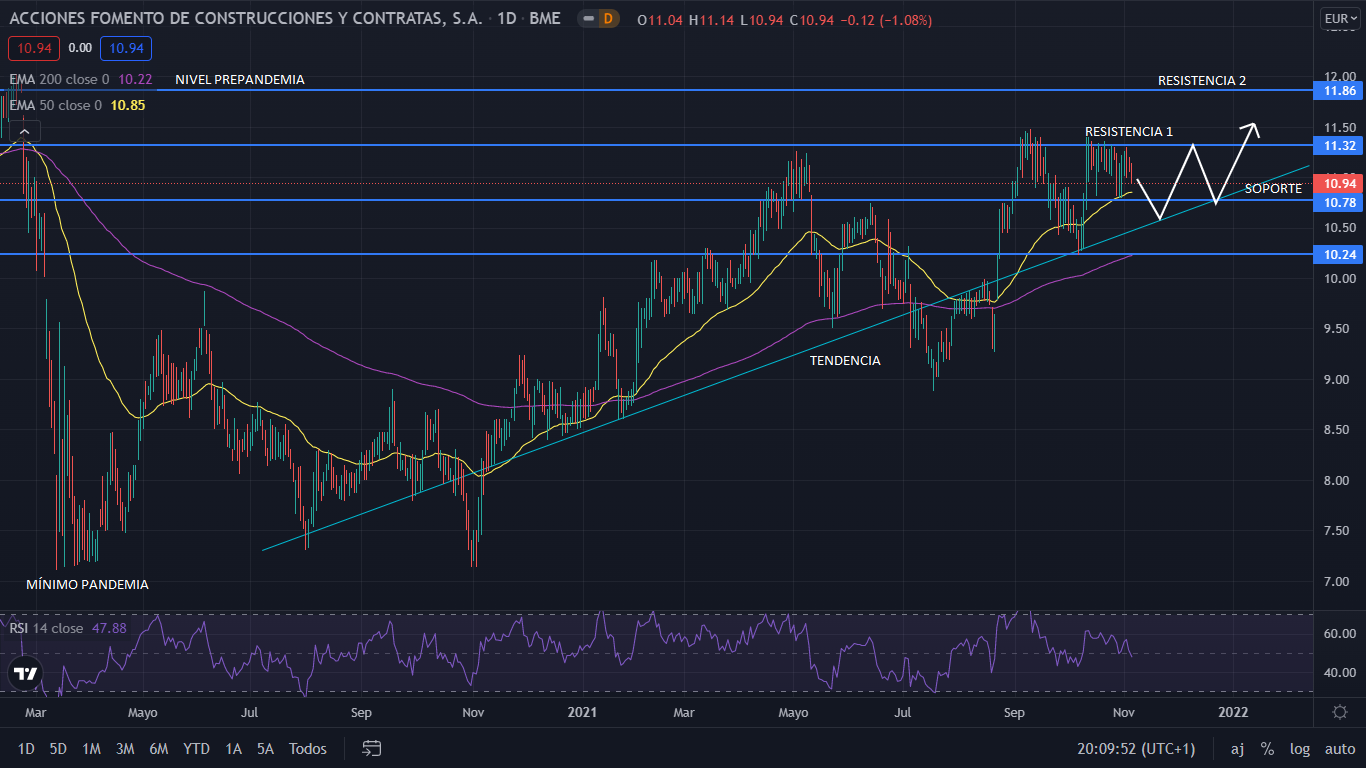Click the orange D data status badge
Viewport: 1366px width, 768px height.
(608, 19)
